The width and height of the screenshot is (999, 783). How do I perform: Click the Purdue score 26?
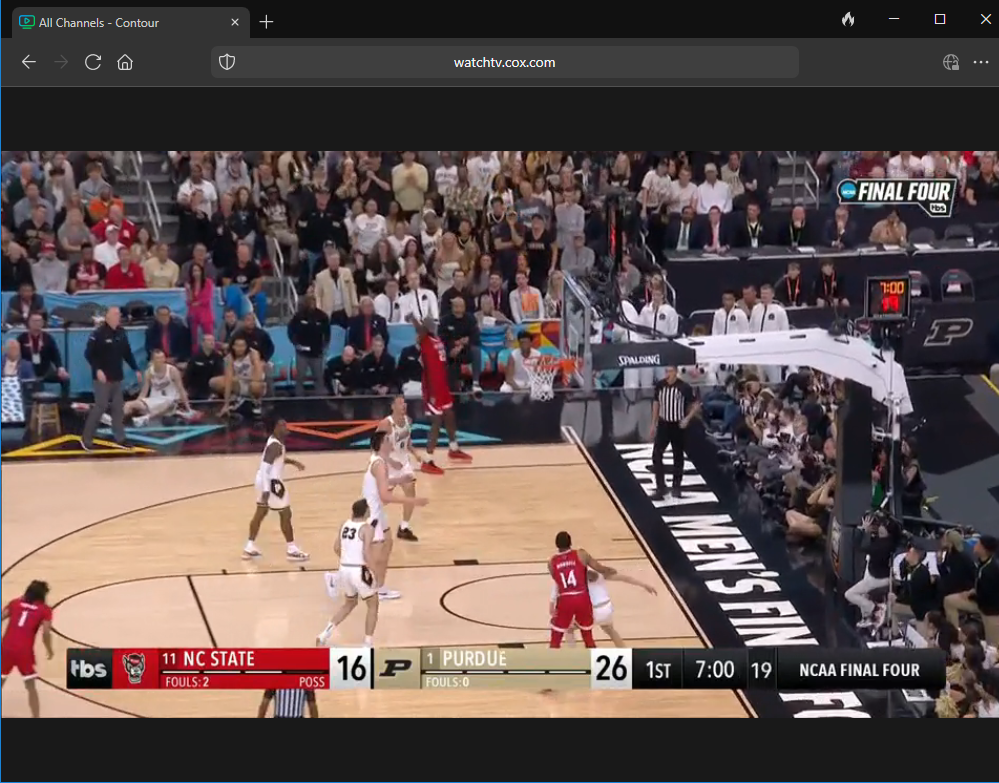(x=611, y=668)
